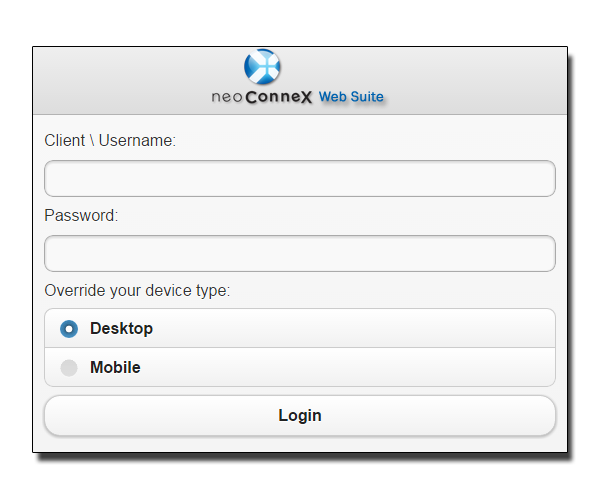Click the large X letter in ConneX
Image resolution: width=600 pixels, height=500 pixels.
305,98
